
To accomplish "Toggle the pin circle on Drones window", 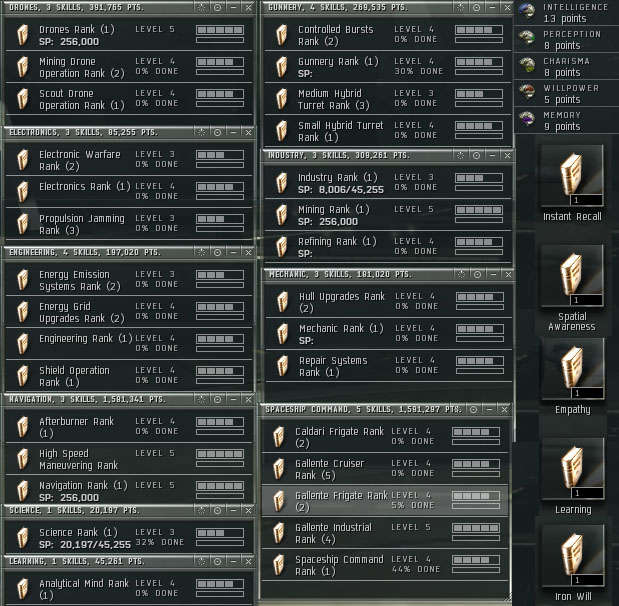I will click(x=218, y=8).
